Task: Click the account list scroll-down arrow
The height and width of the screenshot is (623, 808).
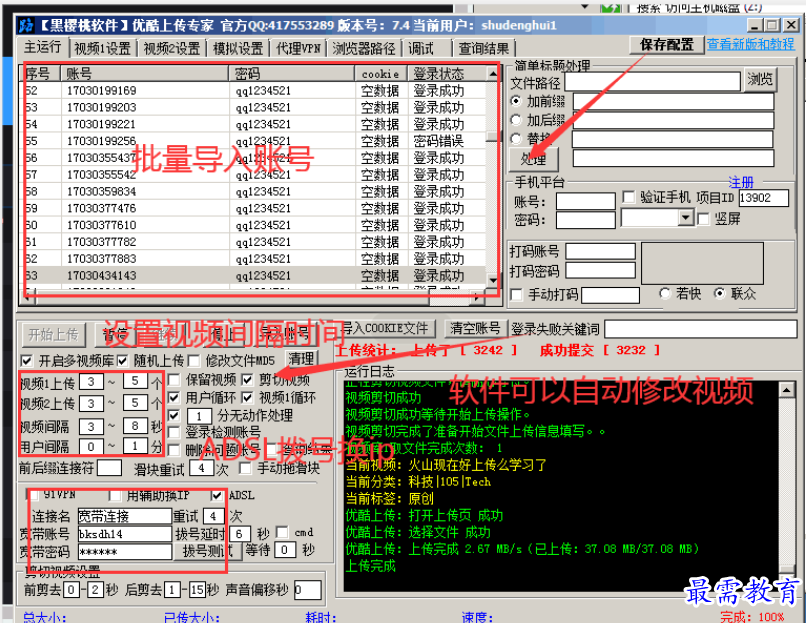Action: pos(493,281)
